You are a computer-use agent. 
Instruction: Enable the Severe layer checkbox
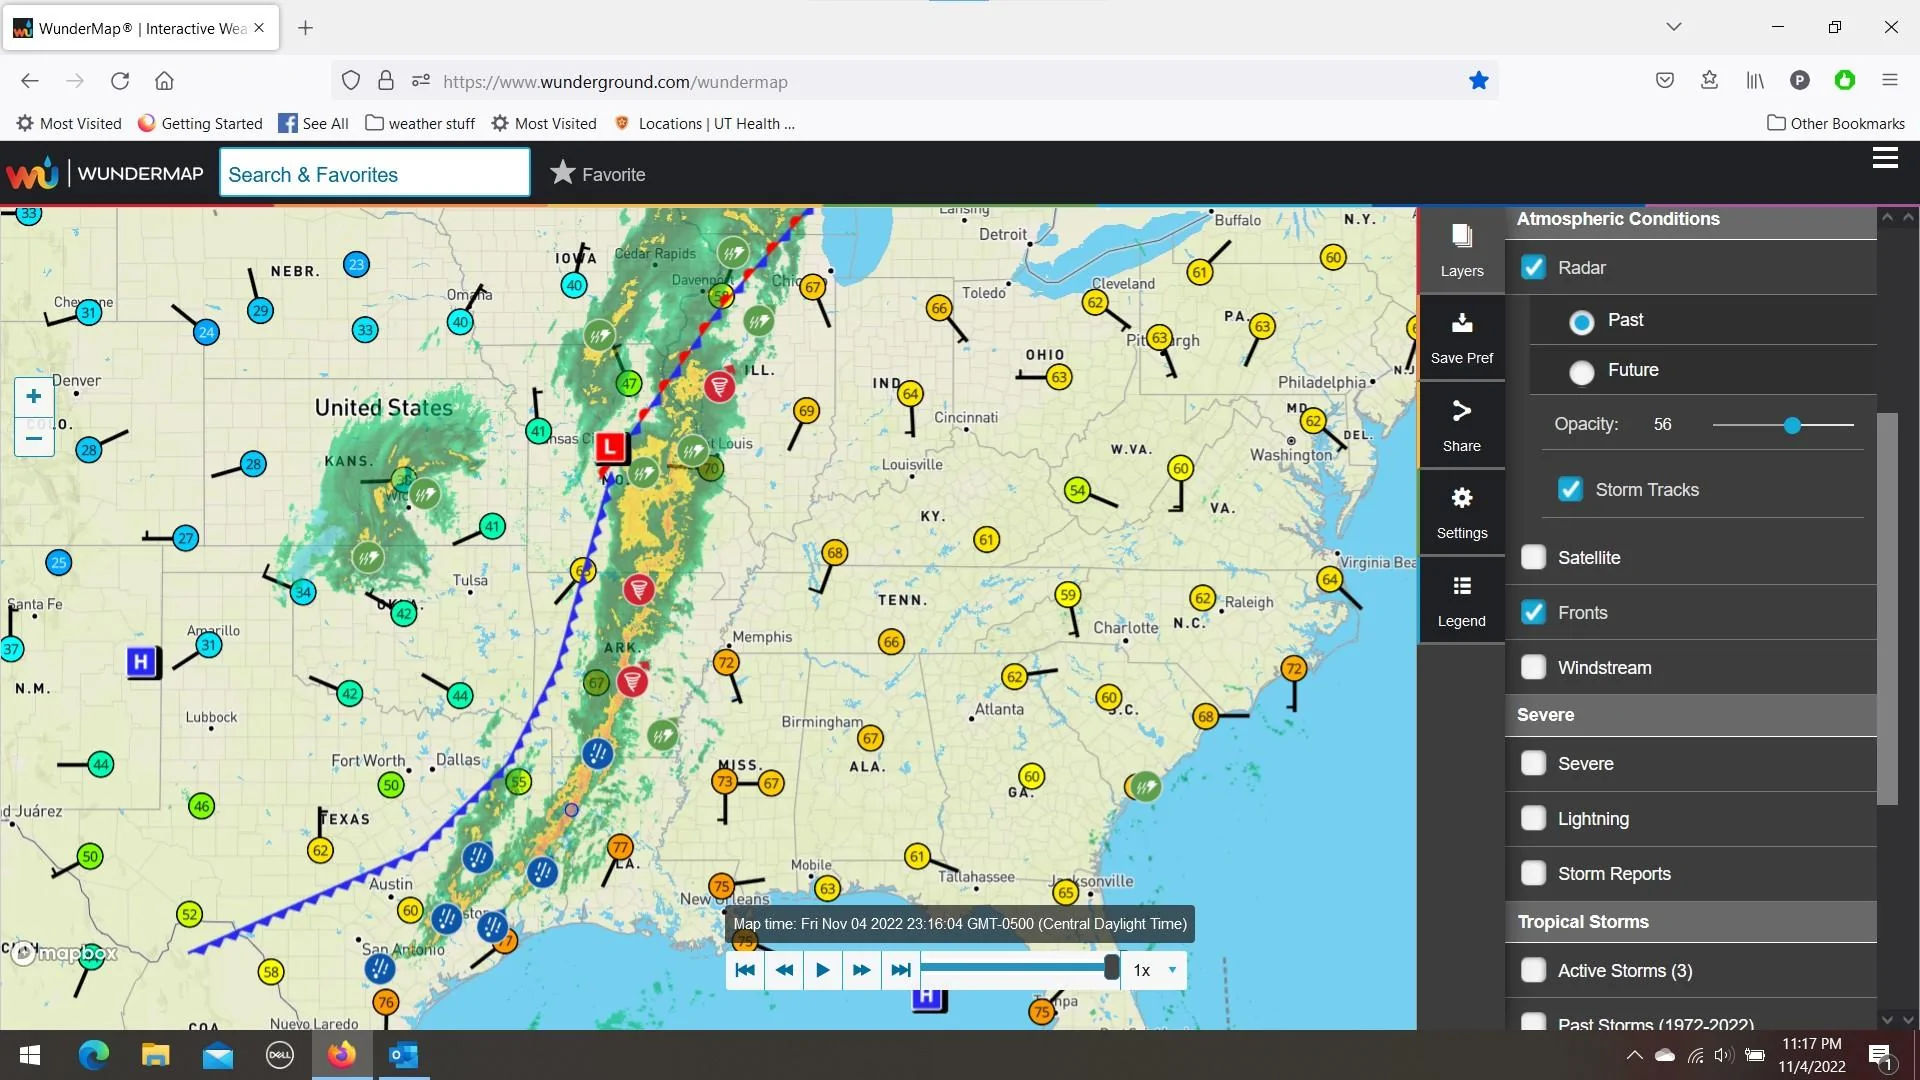click(x=1533, y=763)
